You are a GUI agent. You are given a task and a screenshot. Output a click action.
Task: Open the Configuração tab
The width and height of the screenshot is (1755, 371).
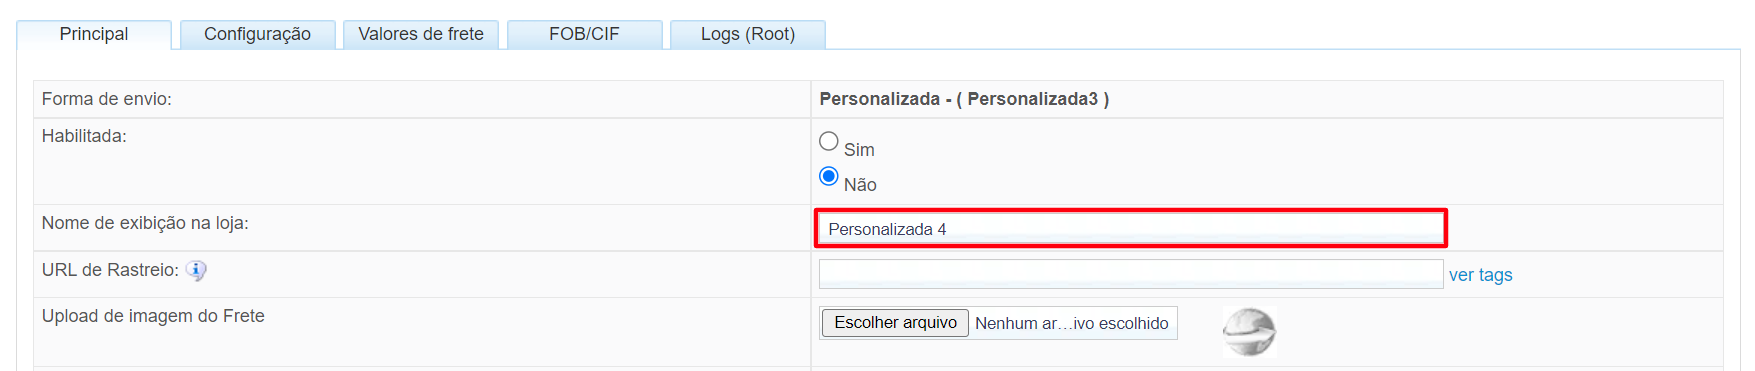point(257,34)
